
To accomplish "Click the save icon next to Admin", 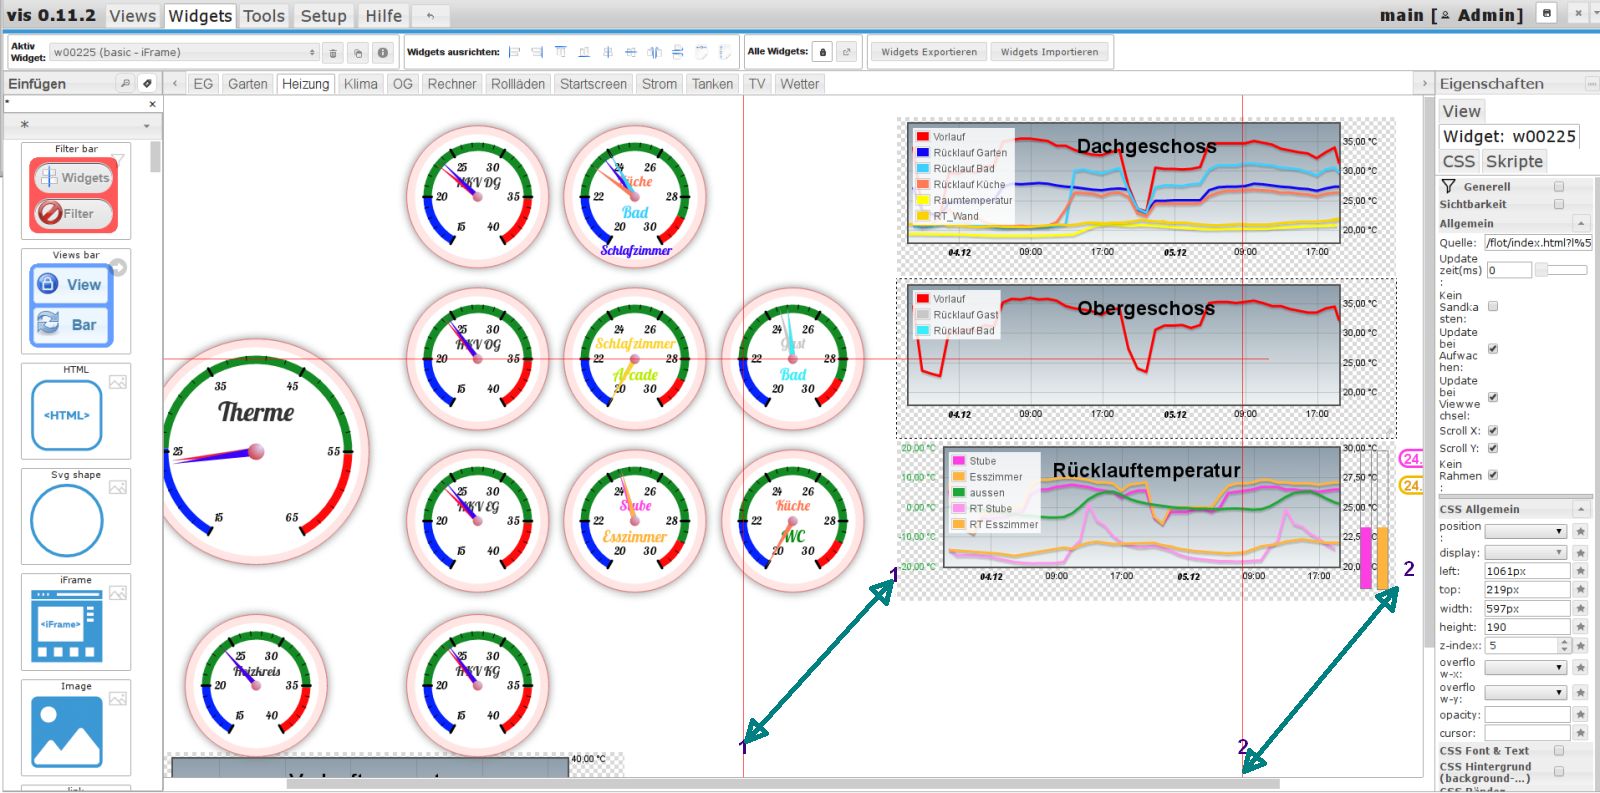I will coord(1547,14).
